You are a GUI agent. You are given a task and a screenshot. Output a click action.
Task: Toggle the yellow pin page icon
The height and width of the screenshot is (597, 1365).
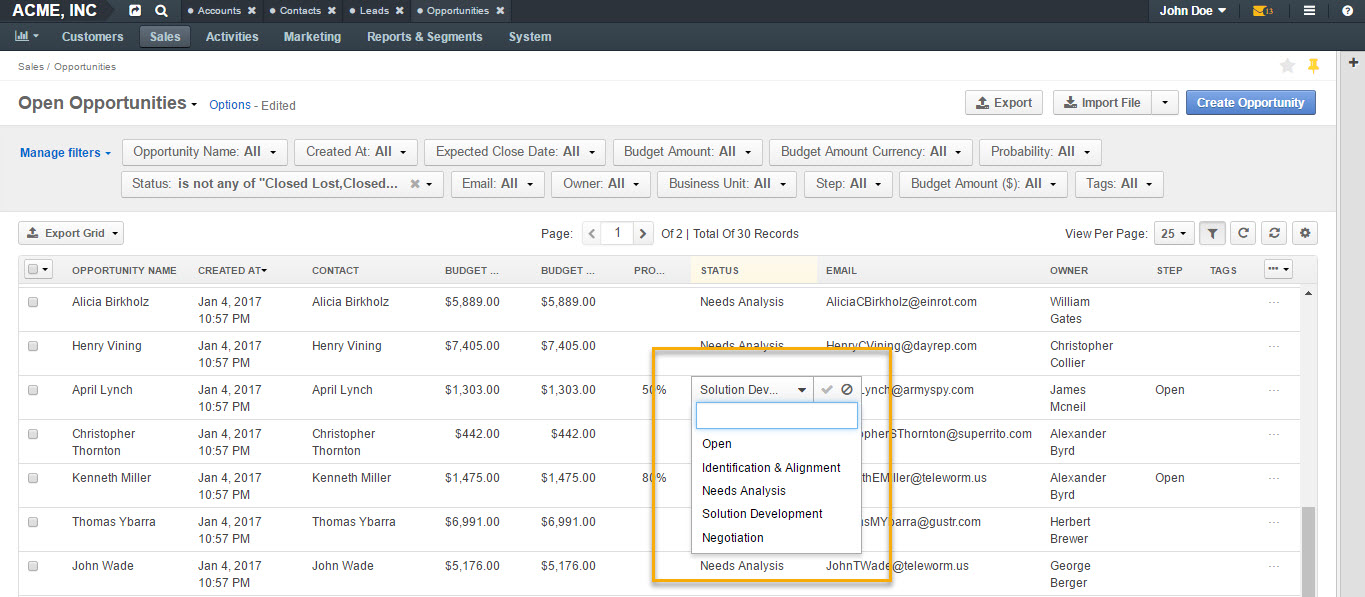tap(1314, 66)
